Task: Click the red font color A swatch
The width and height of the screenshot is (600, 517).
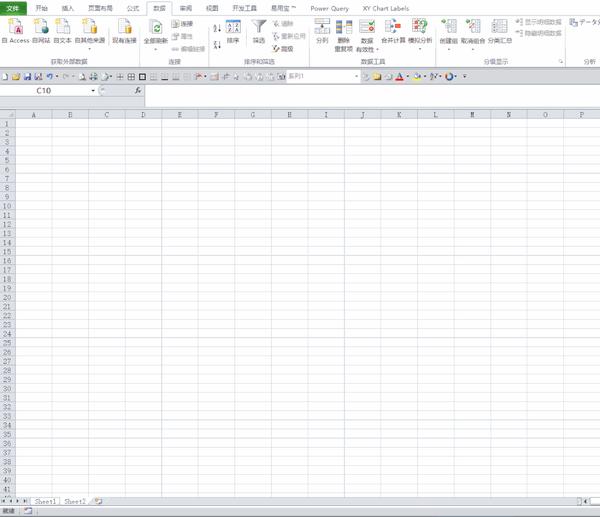Action: click(x=399, y=77)
